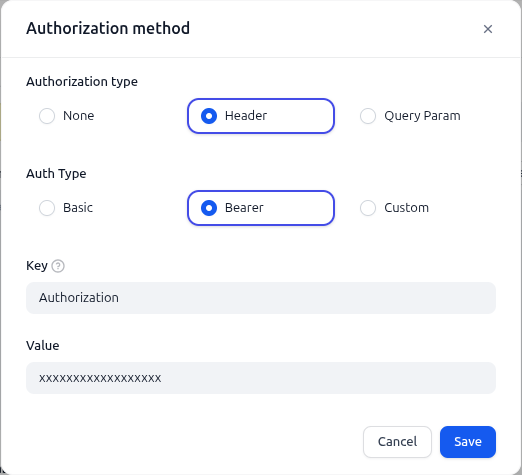
Task: Click the Authorization method dialog title
Action: click(x=108, y=28)
